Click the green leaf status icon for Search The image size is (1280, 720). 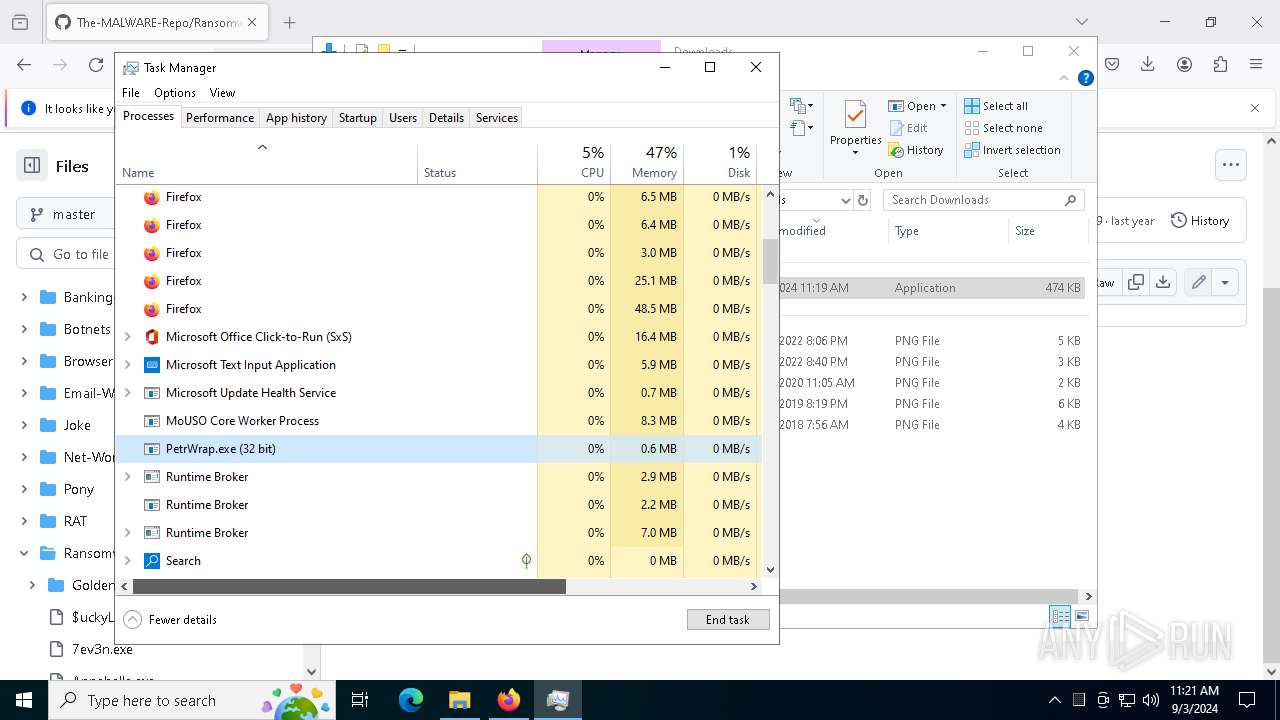click(x=526, y=561)
